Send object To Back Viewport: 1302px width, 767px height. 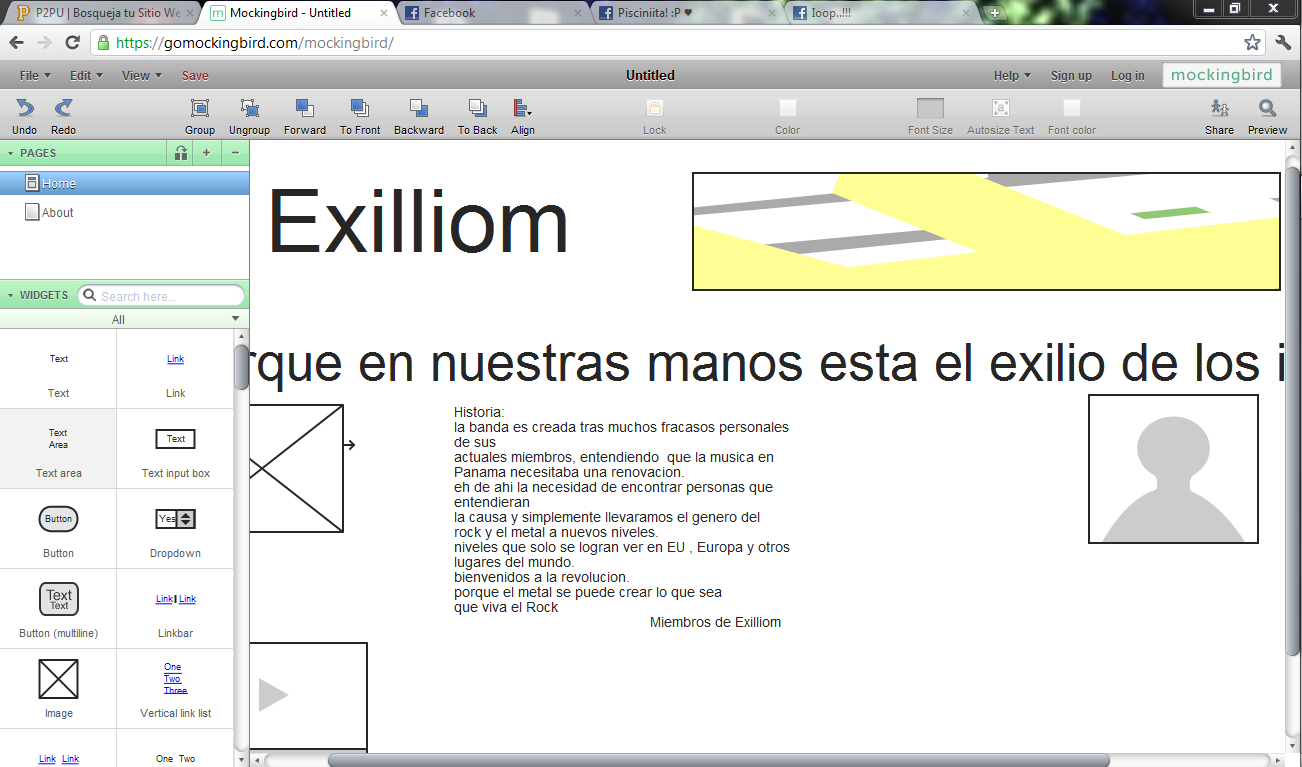coord(478,108)
